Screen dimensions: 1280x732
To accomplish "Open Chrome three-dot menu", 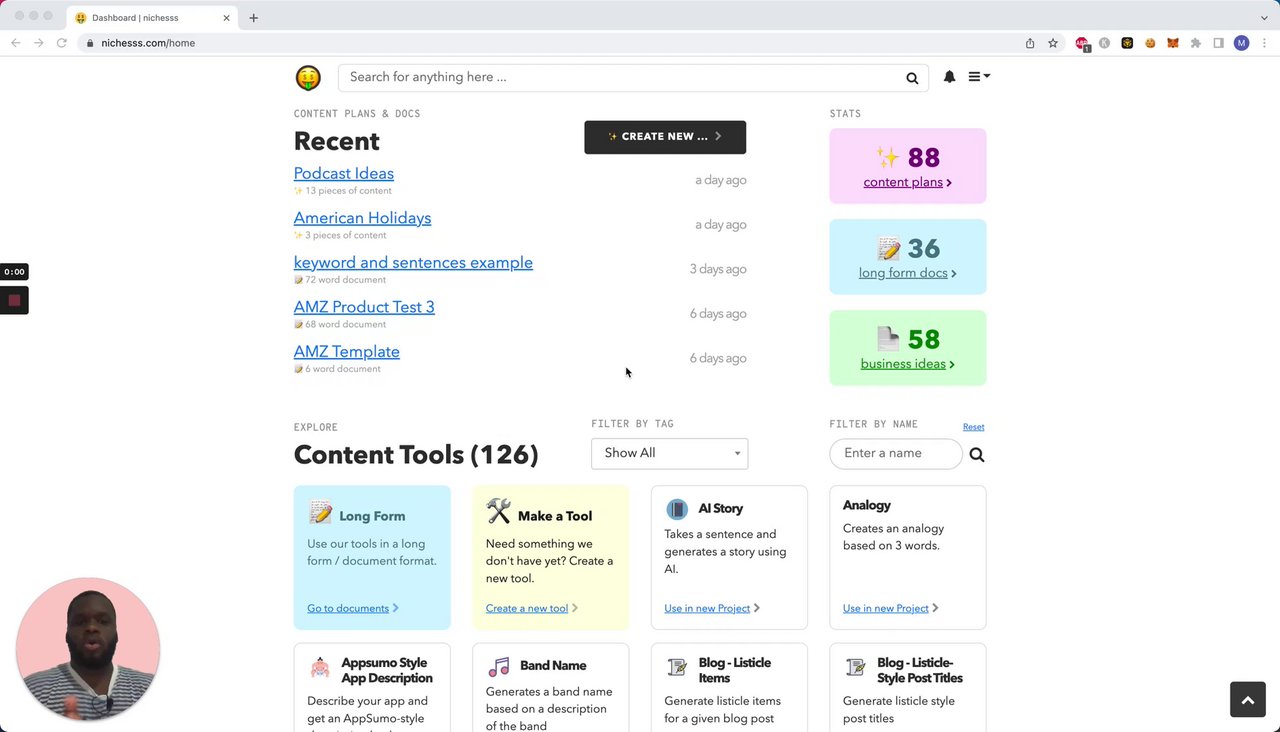I will (1264, 43).
